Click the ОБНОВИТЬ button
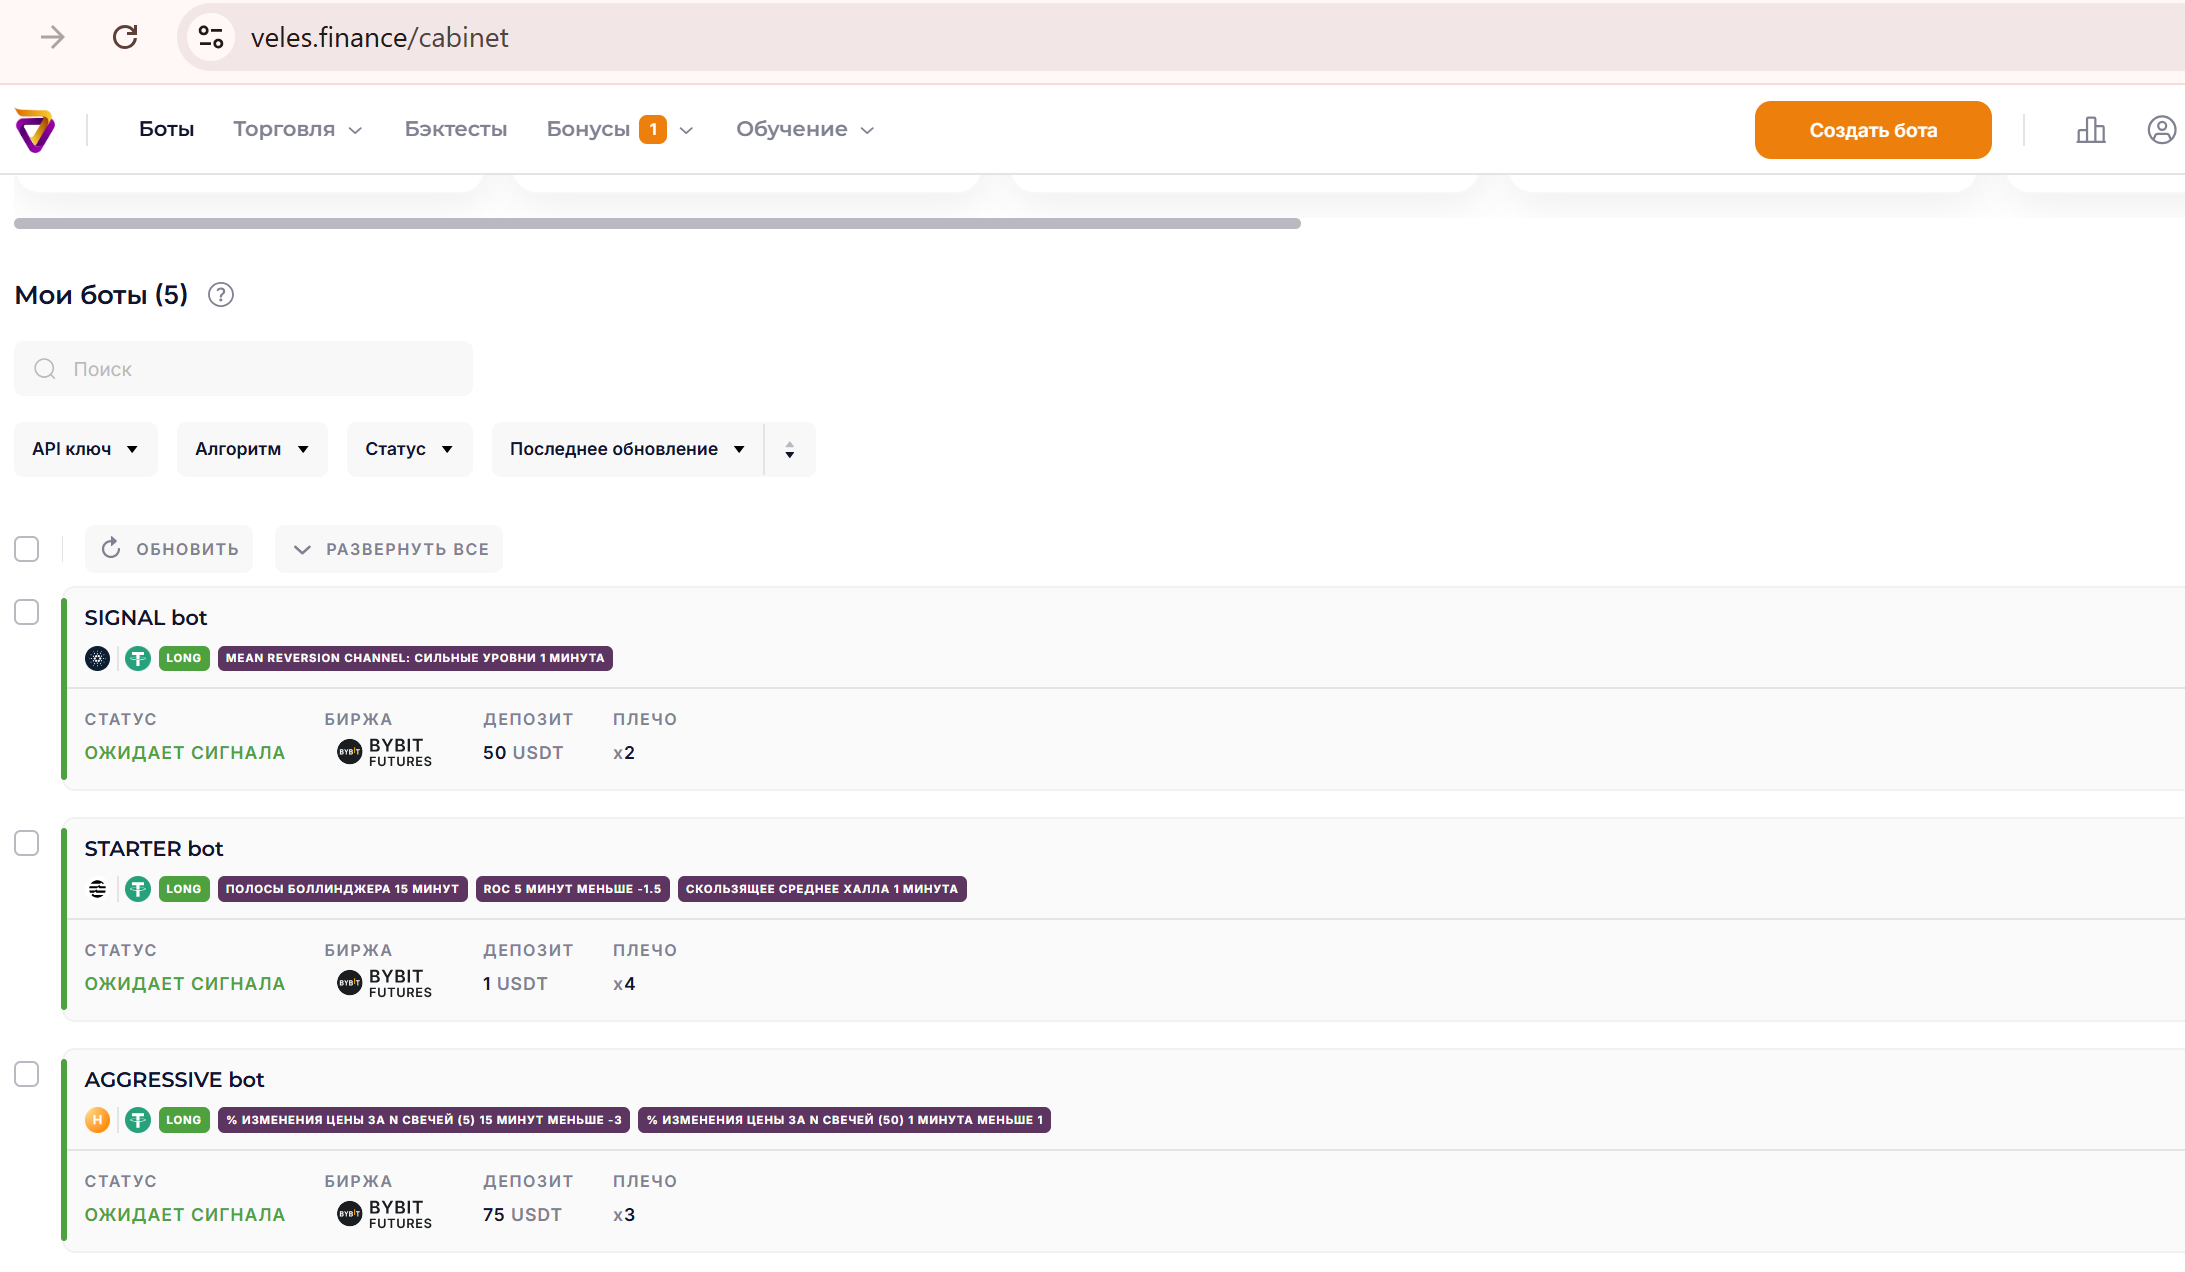 [169, 549]
